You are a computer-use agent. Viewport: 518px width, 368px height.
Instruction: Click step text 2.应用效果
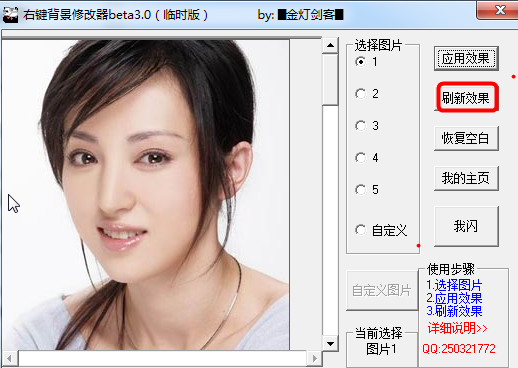pyautogui.click(x=454, y=298)
